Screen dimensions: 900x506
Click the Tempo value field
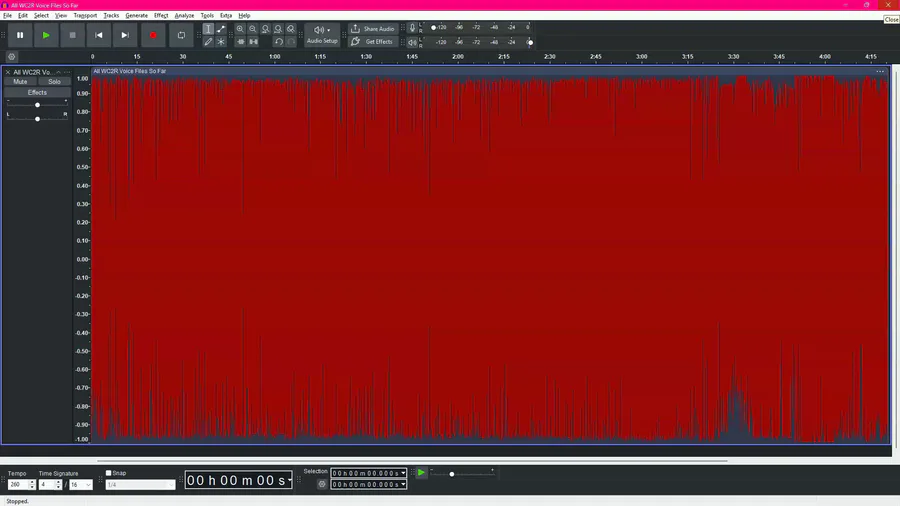coord(17,485)
